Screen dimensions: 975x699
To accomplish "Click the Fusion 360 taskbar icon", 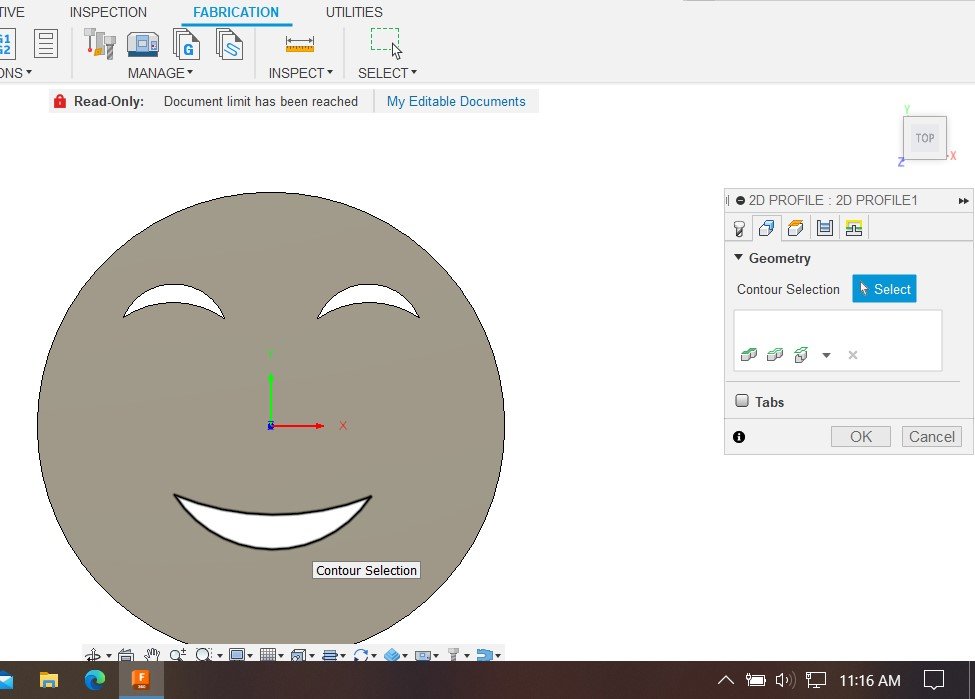I will pyautogui.click(x=141, y=680).
